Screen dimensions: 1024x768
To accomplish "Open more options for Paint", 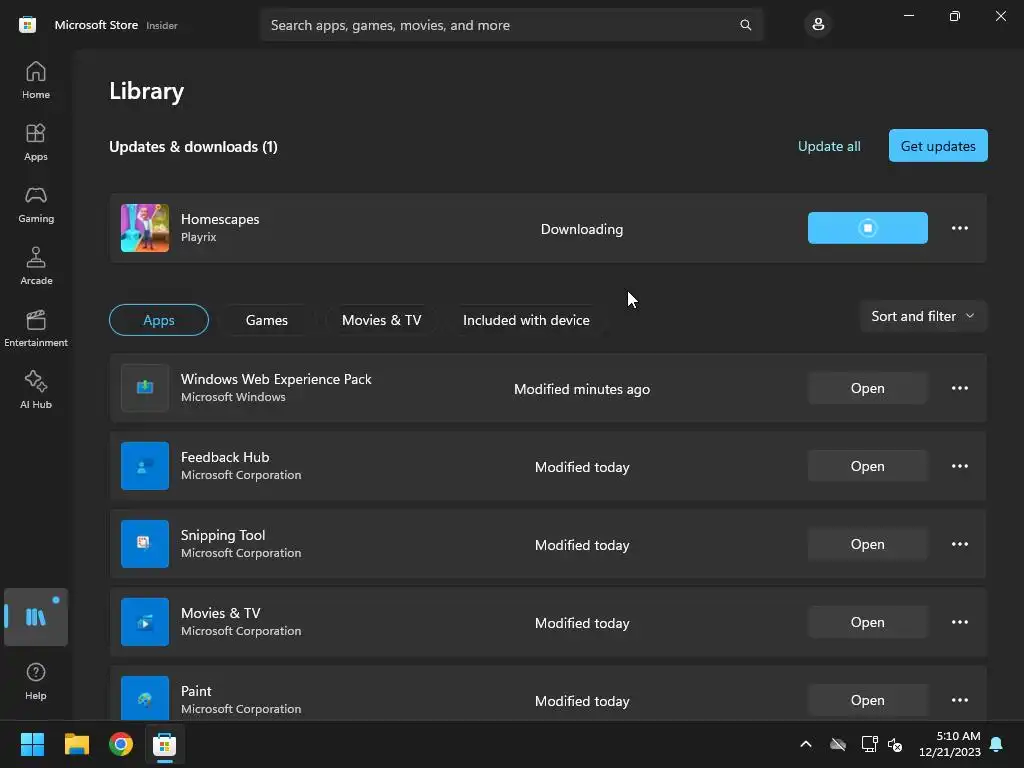I will pyautogui.click(x=959, y=700).
